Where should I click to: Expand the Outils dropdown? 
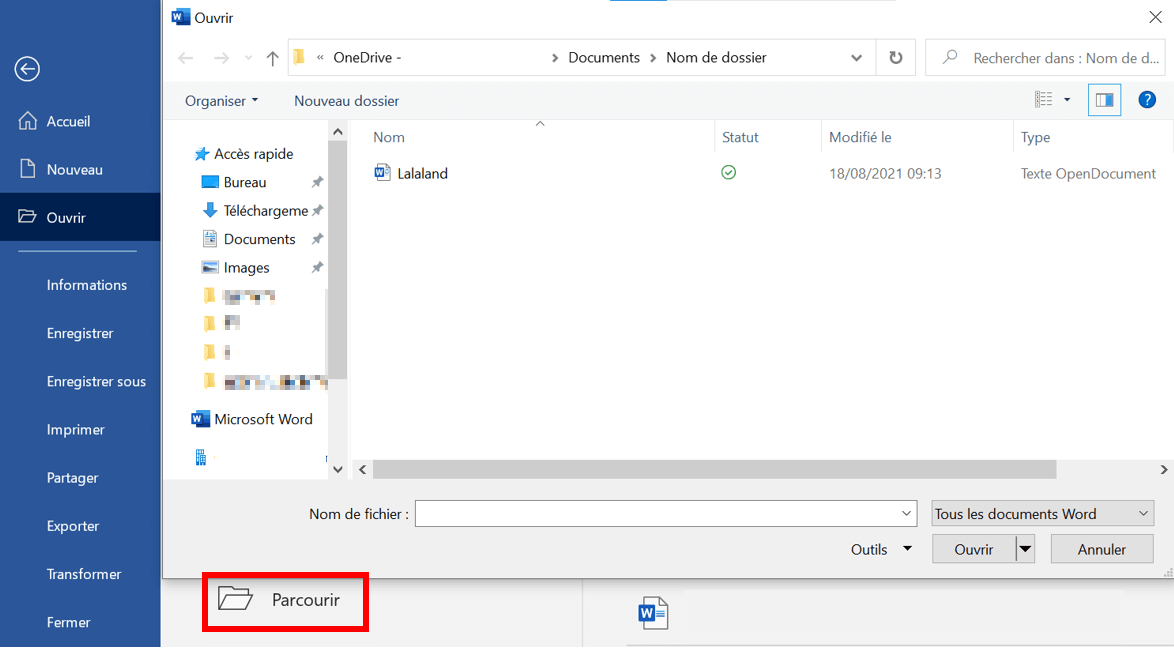[x=880, y=549]
